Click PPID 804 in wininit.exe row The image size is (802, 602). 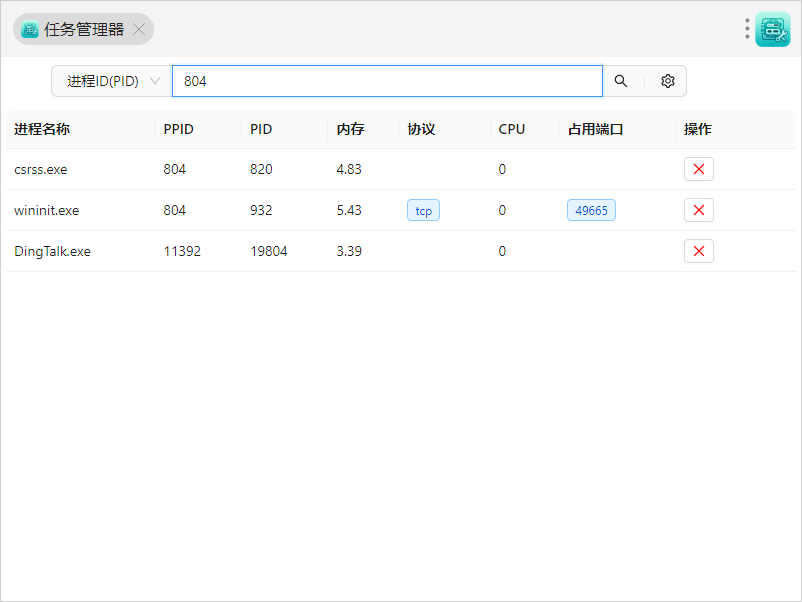click(x=174, y=210)
